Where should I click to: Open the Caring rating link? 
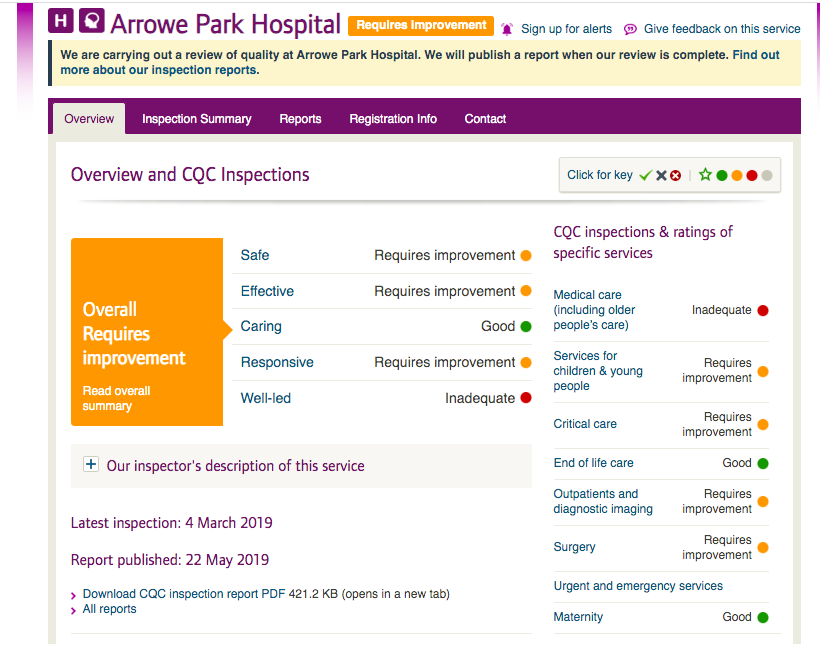[261, 326]
